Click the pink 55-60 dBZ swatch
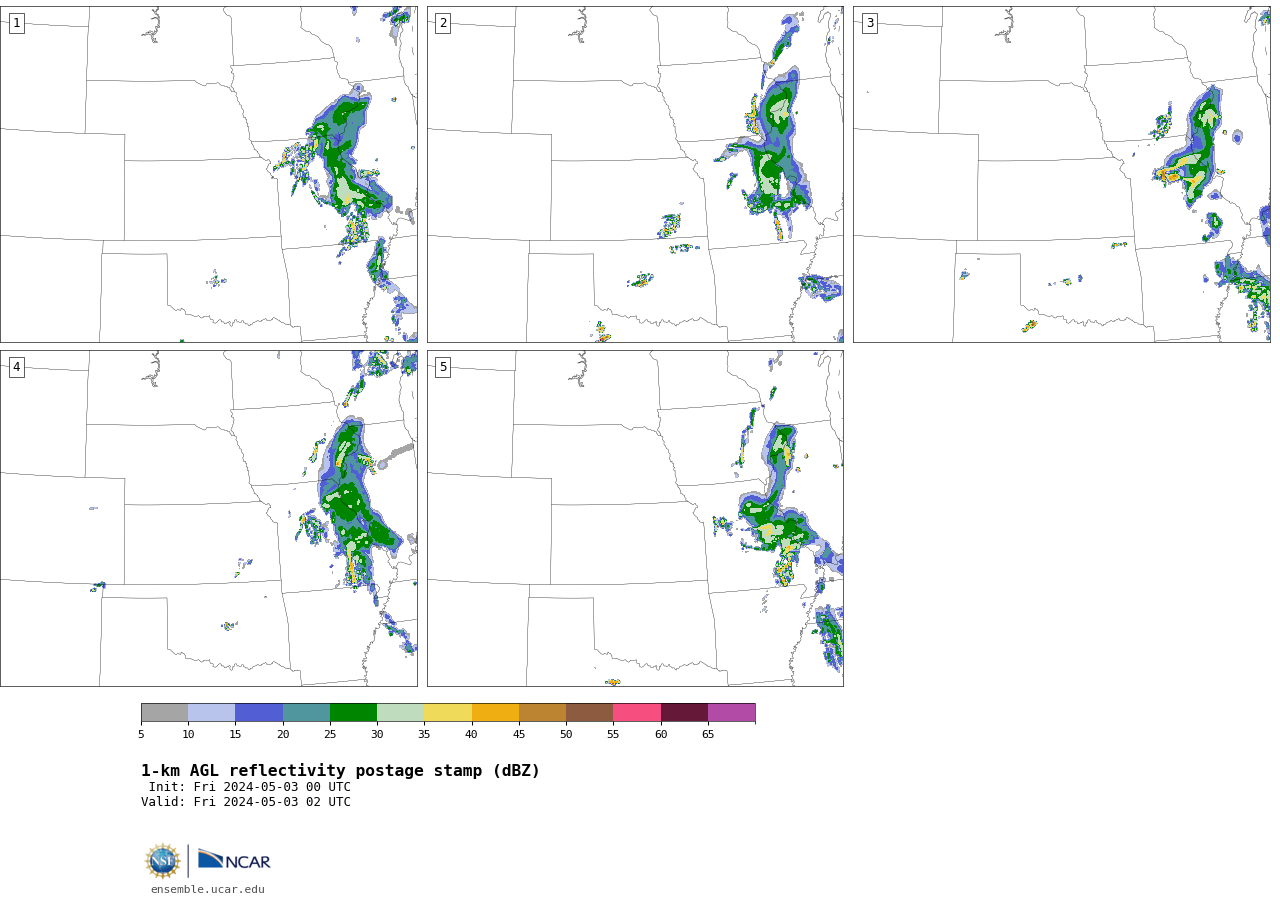The height and width of the screenshot is (901, 1280). pos(637,712)
